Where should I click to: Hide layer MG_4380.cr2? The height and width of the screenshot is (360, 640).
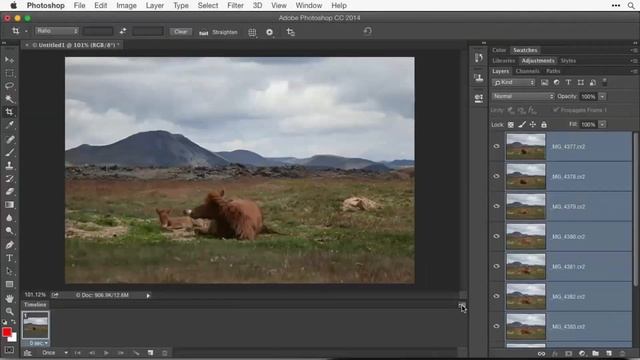496,236
